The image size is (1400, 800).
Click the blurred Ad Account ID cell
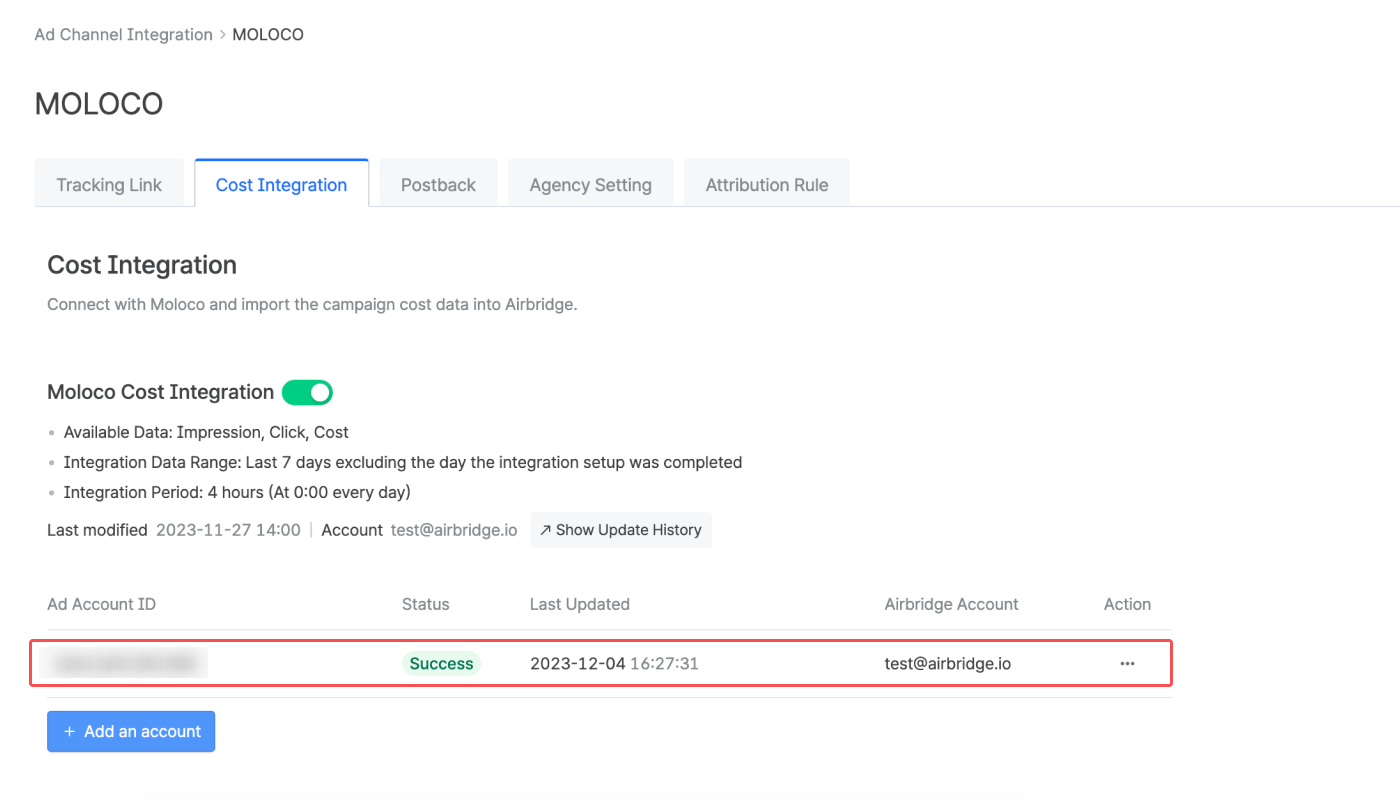pos(125,663)
